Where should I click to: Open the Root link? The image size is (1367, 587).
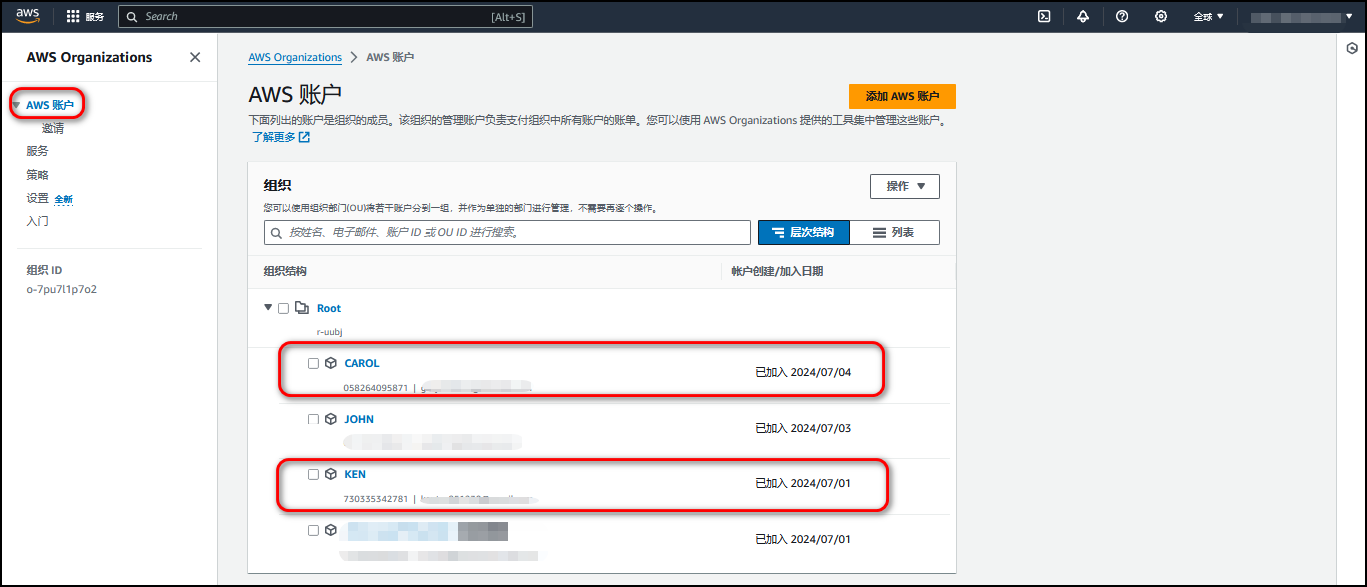pos(329,308)
